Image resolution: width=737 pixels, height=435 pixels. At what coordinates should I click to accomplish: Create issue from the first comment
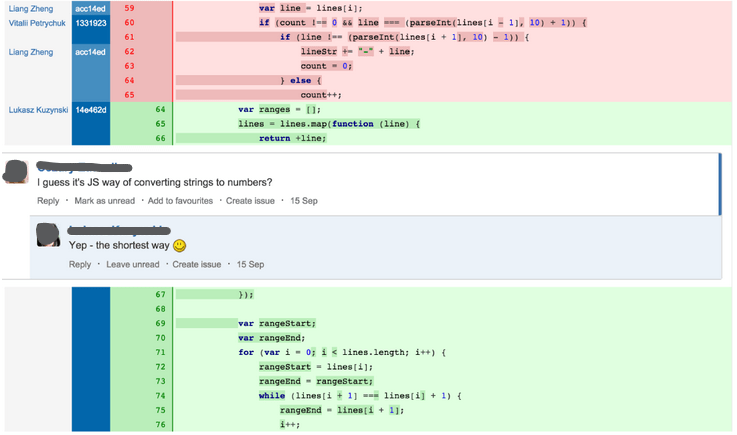(250, 201)
